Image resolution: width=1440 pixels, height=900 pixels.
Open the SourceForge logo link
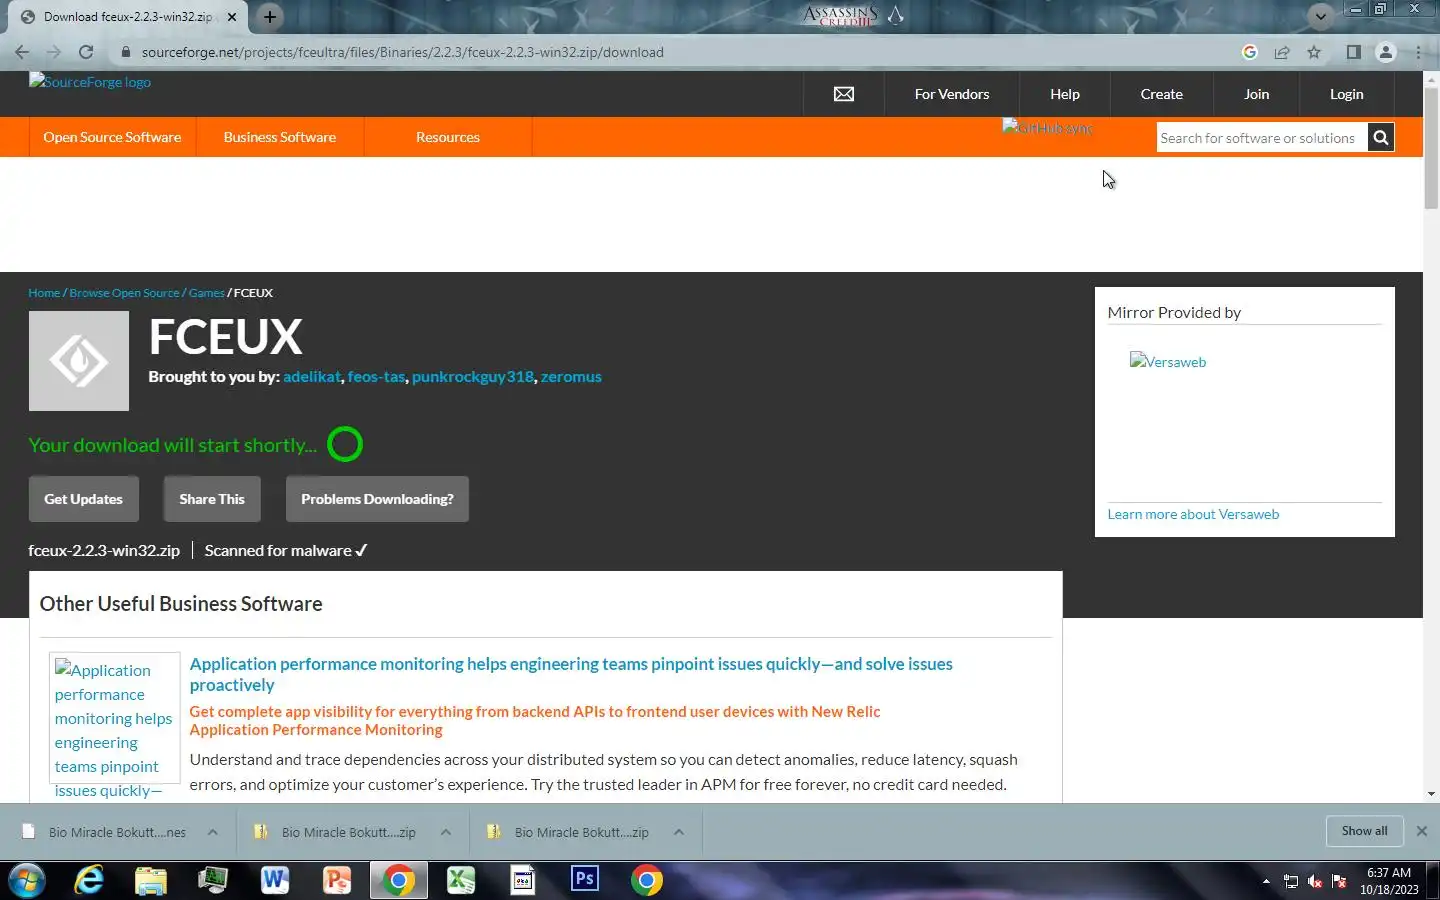pos(90,82)
